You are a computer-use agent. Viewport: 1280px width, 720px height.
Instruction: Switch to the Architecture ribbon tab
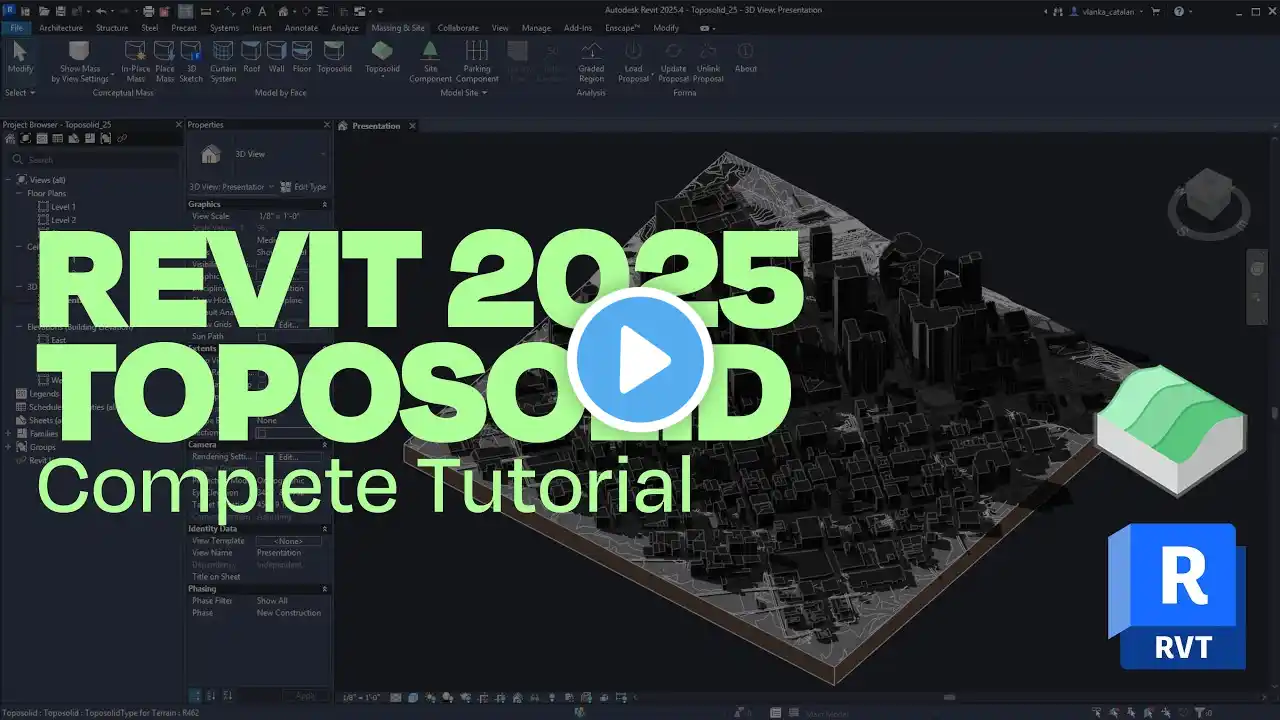[x=61, y=28]
